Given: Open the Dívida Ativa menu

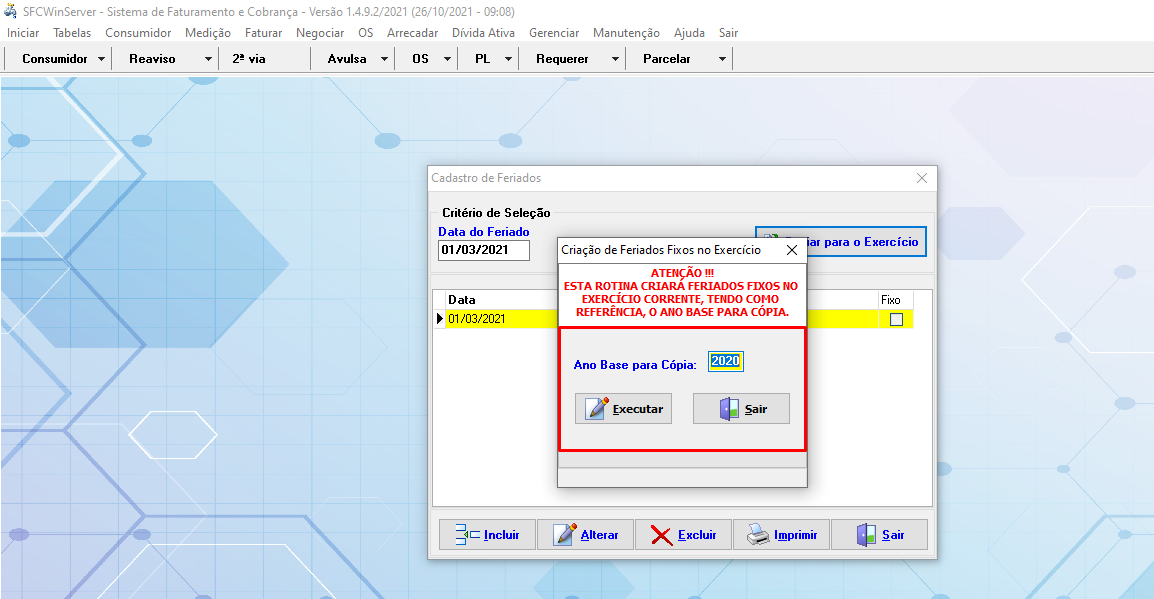Looking at the screenshot, I should (484, 33).
